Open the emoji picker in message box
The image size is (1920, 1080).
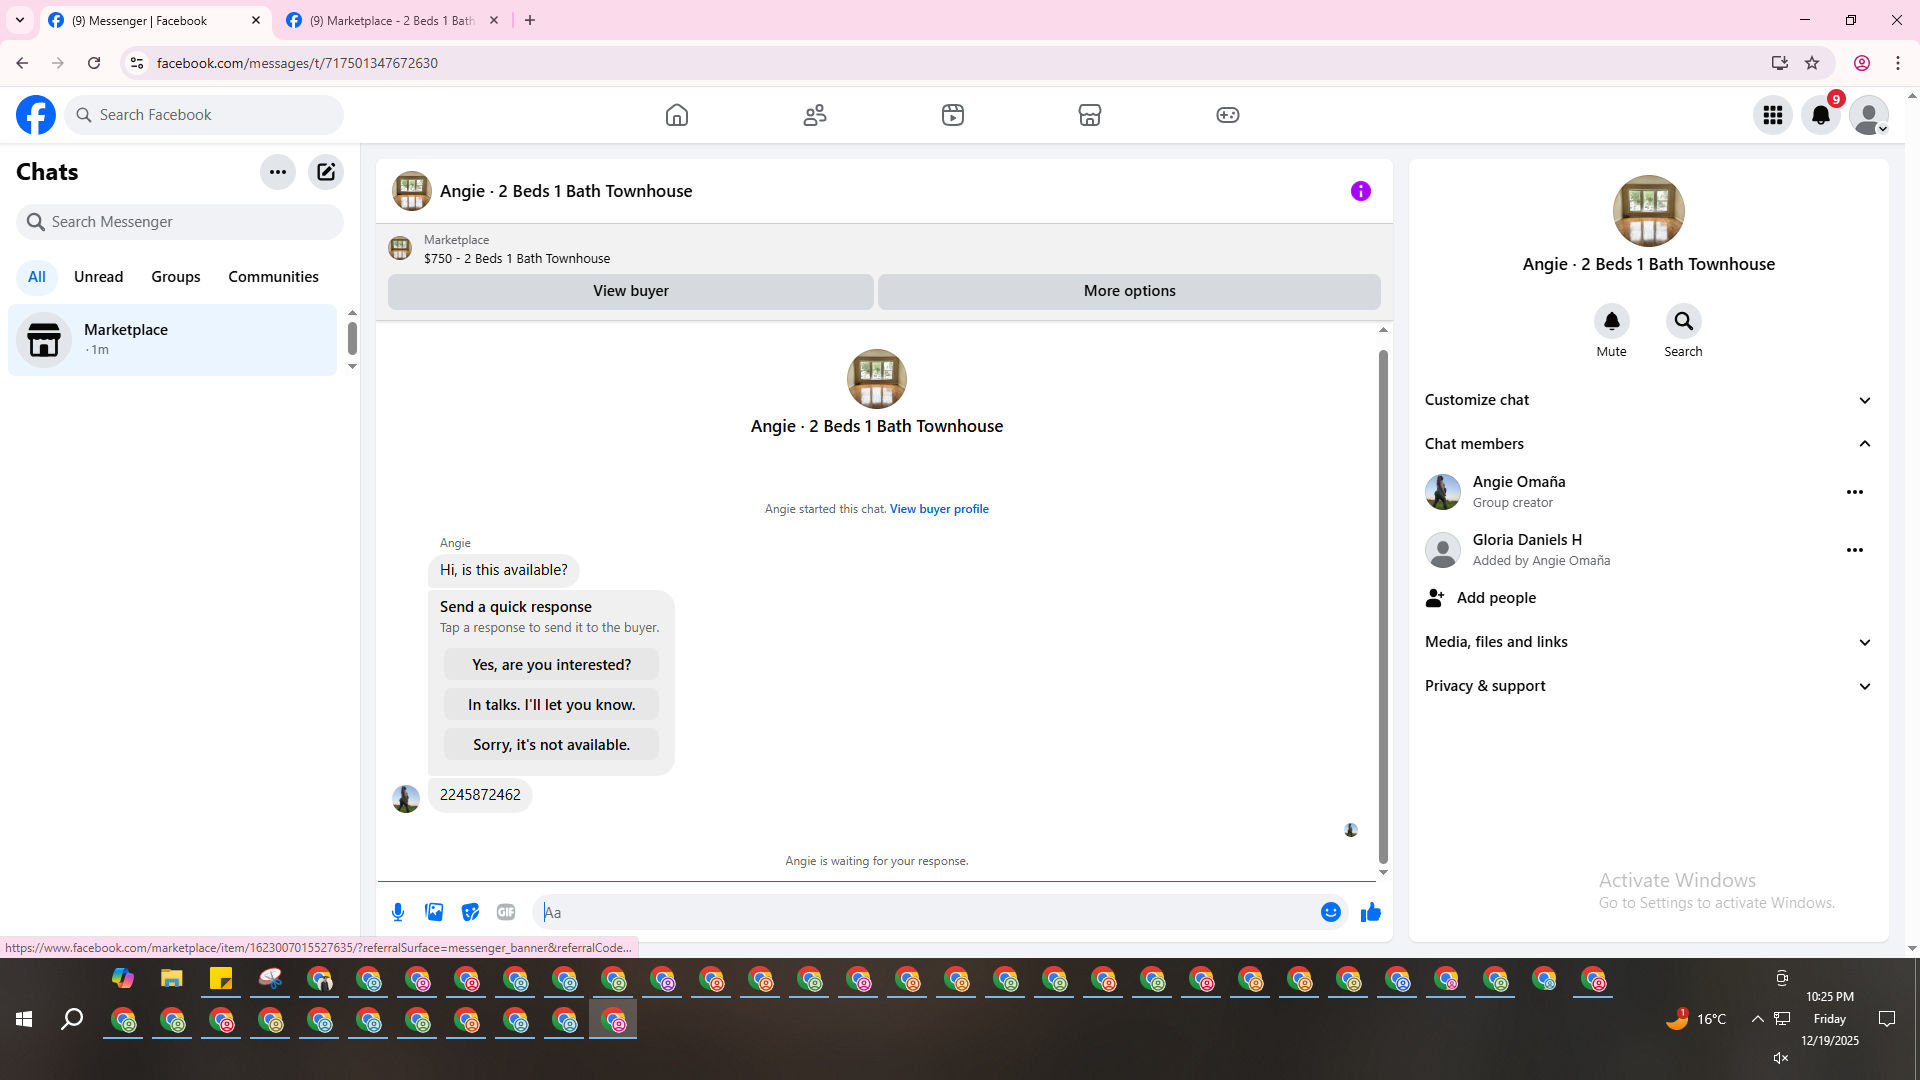click(x=1330, y=912)
